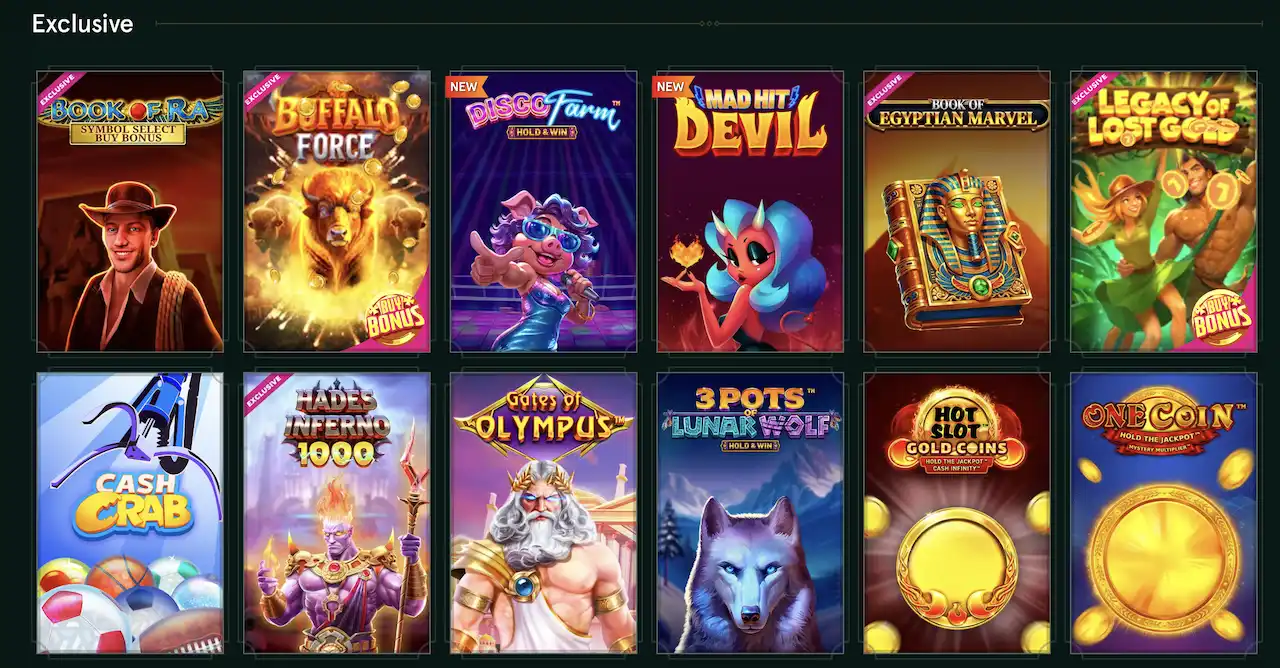Image resolution: width=1280 pixels, height=668 pixels.
Task: Play the Legacy of Lost Gold game
Action: [x=1164, y=211]
